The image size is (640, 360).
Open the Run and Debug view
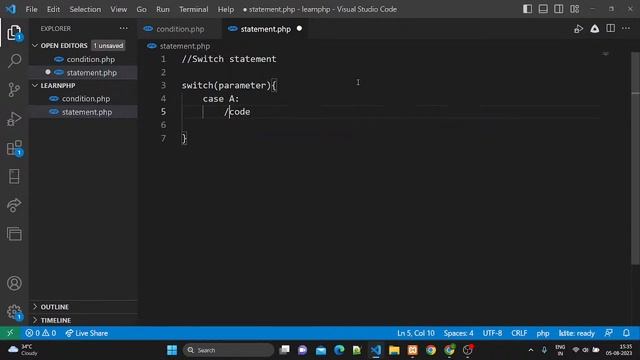(14, 119)
